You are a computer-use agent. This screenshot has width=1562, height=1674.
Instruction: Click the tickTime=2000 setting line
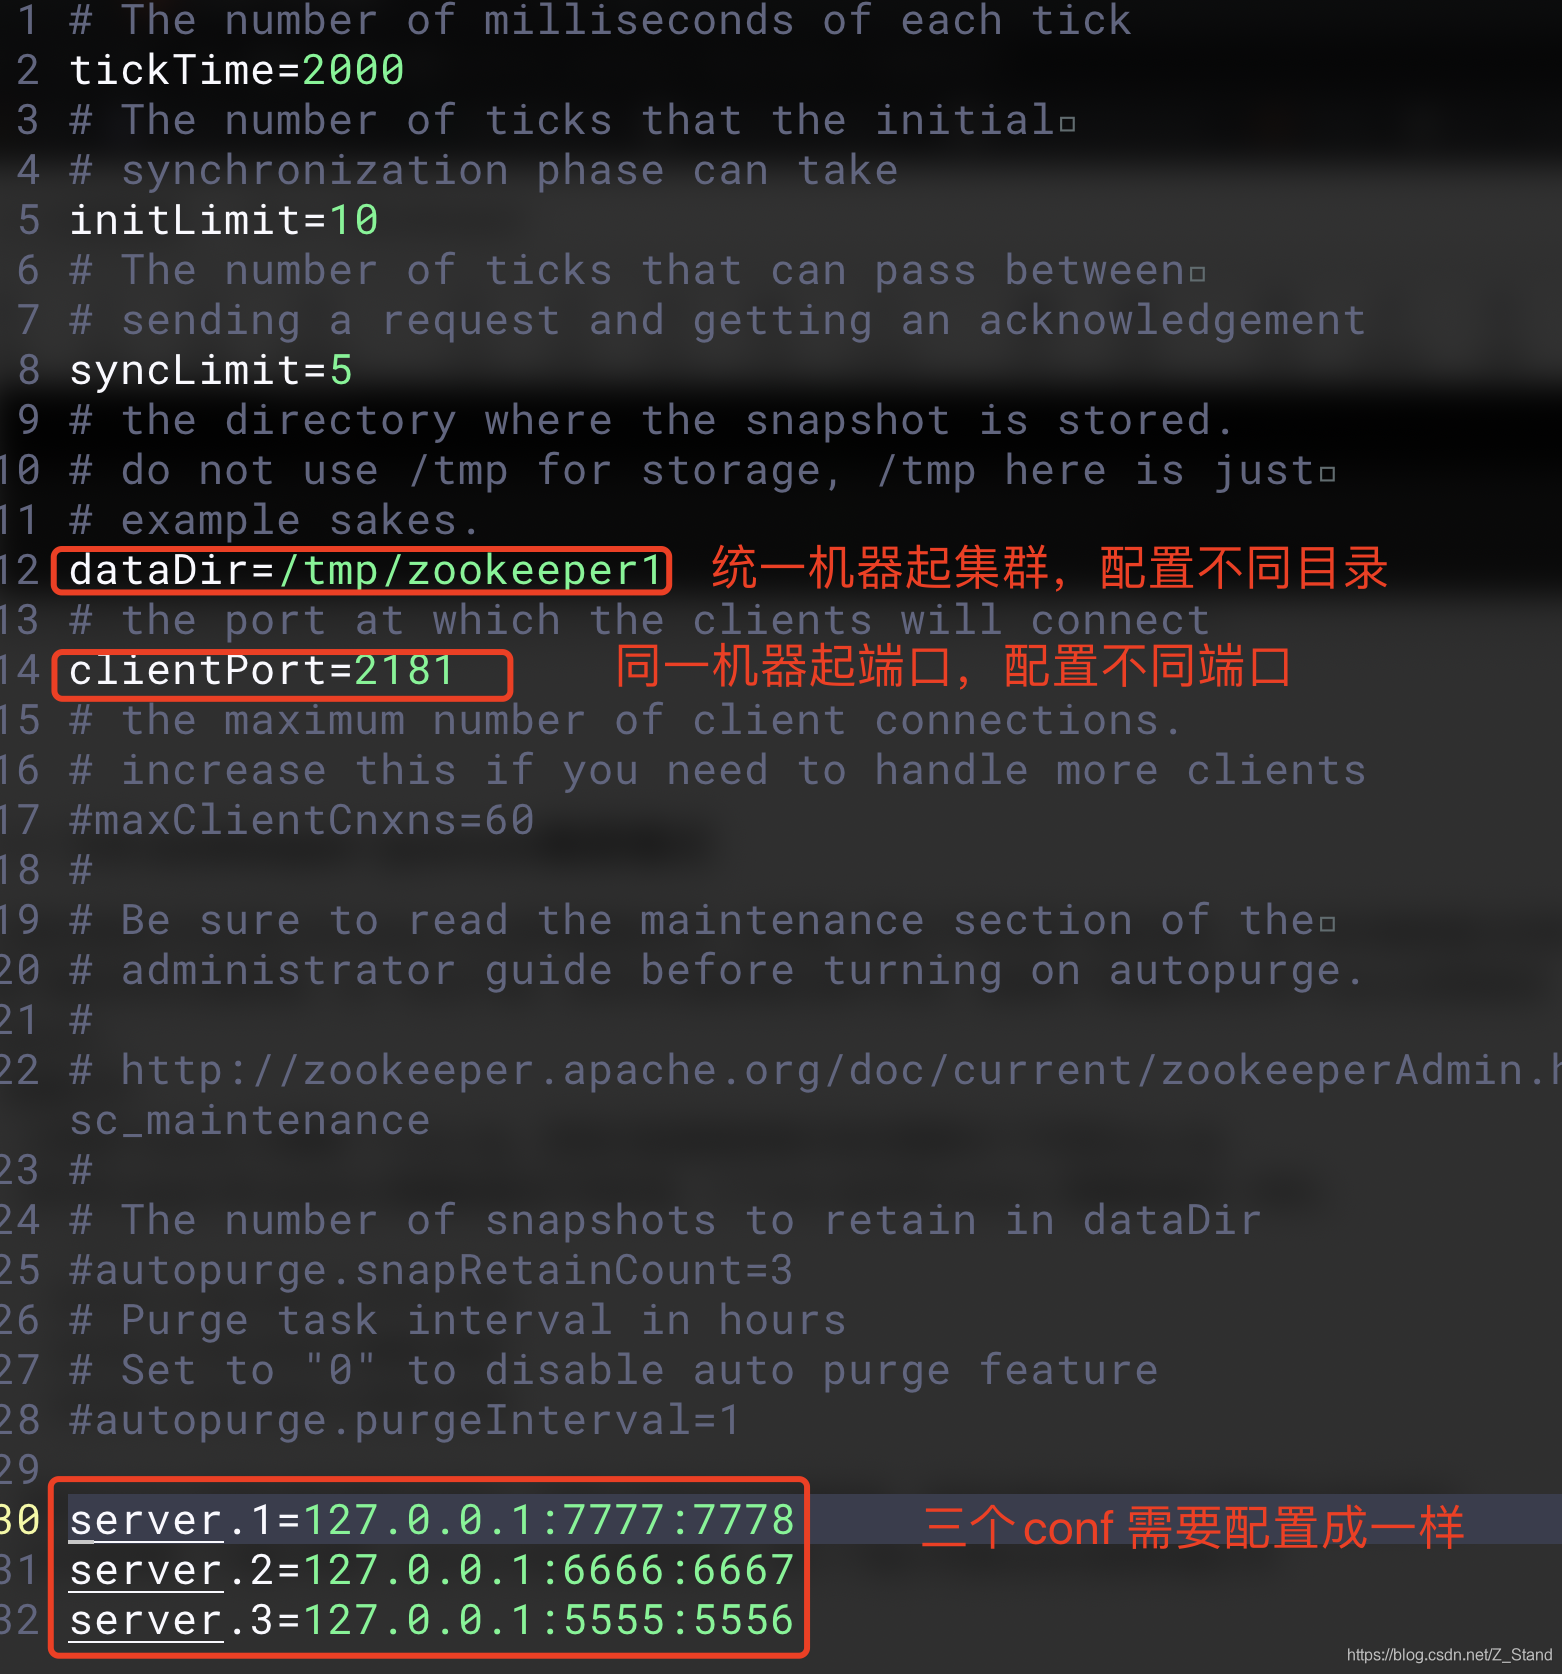click(x=237, y=70)
